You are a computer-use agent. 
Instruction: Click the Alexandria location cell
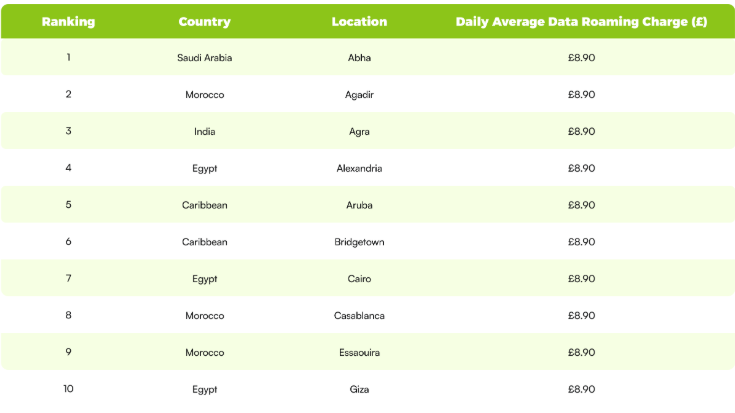coord(359,168)
